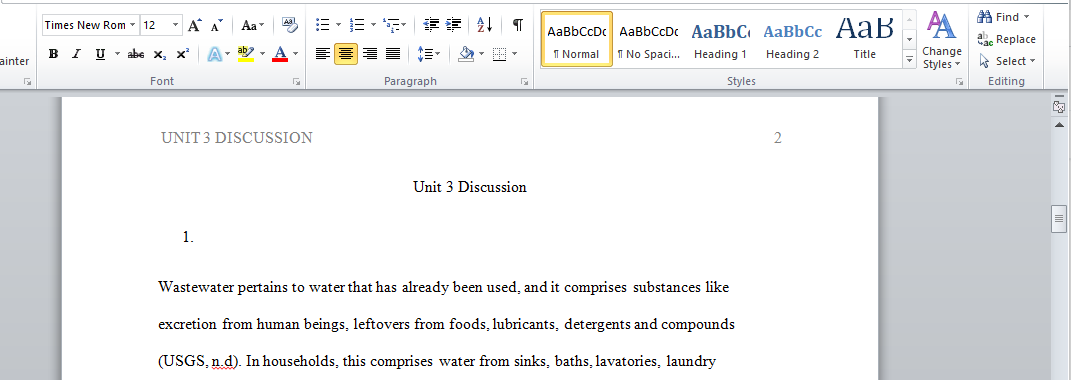Open the Styles dialog launcher

pos(960,81)
